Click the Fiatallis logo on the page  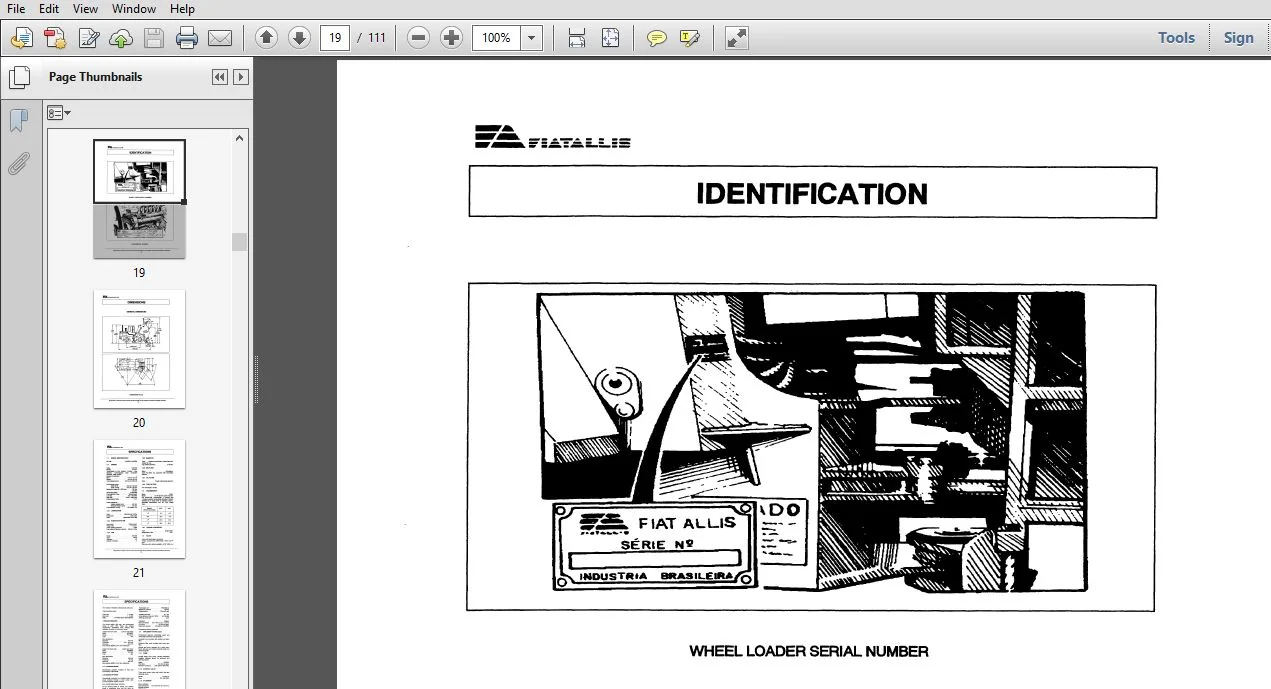pos(553,137)
